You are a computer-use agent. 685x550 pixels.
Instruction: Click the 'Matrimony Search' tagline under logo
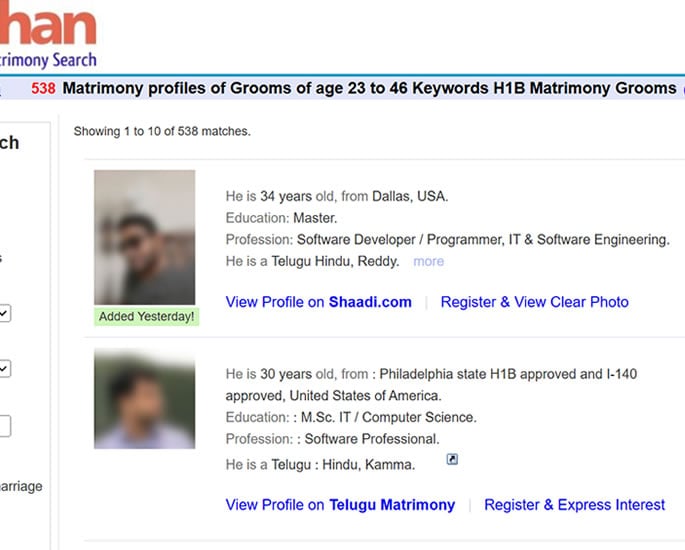click(x=48, y=60)
